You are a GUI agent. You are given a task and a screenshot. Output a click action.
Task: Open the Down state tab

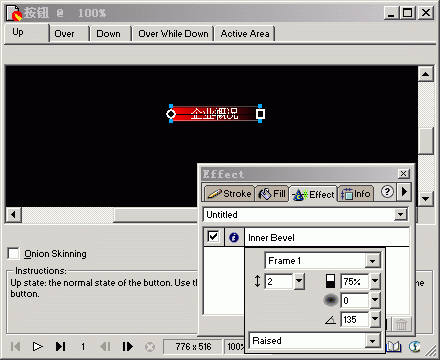(110, 34)
